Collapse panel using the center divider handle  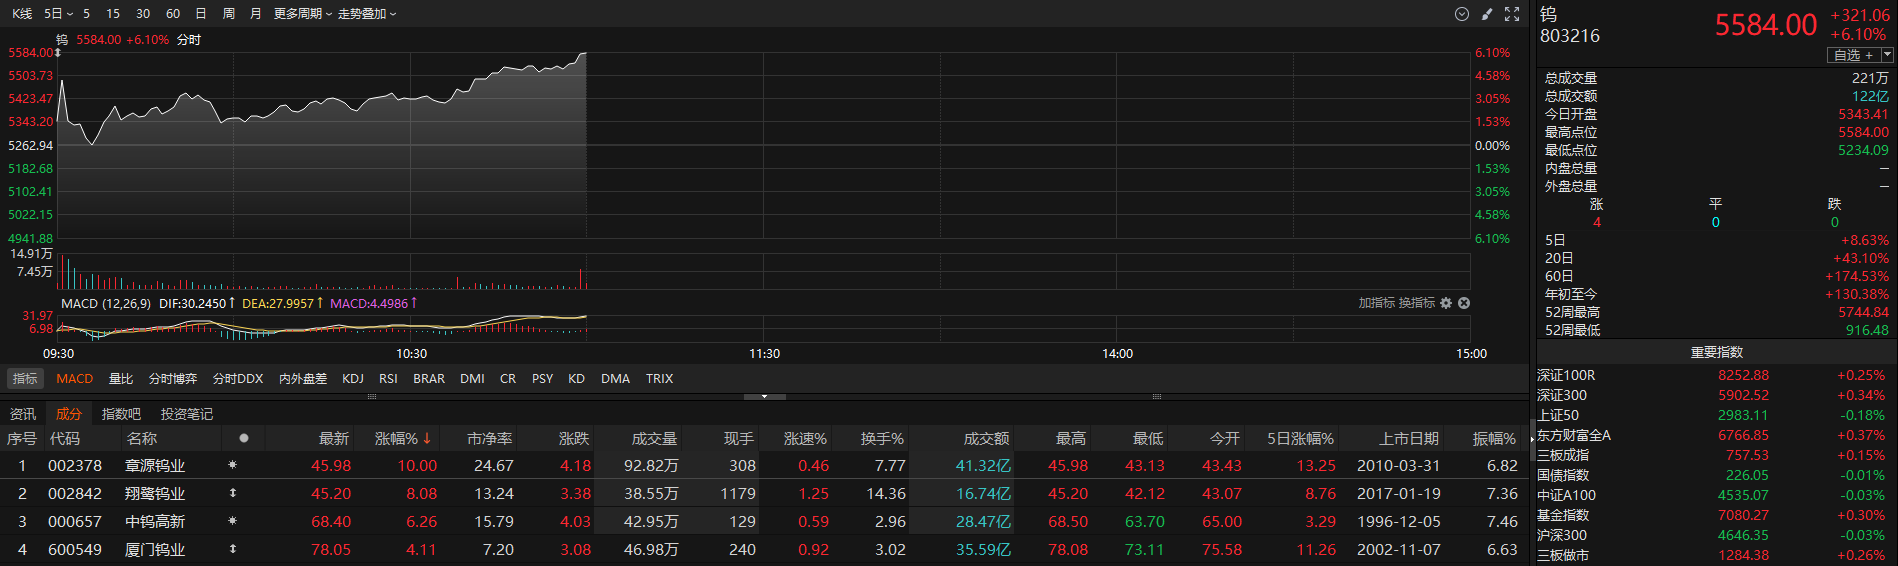(765, 397)
